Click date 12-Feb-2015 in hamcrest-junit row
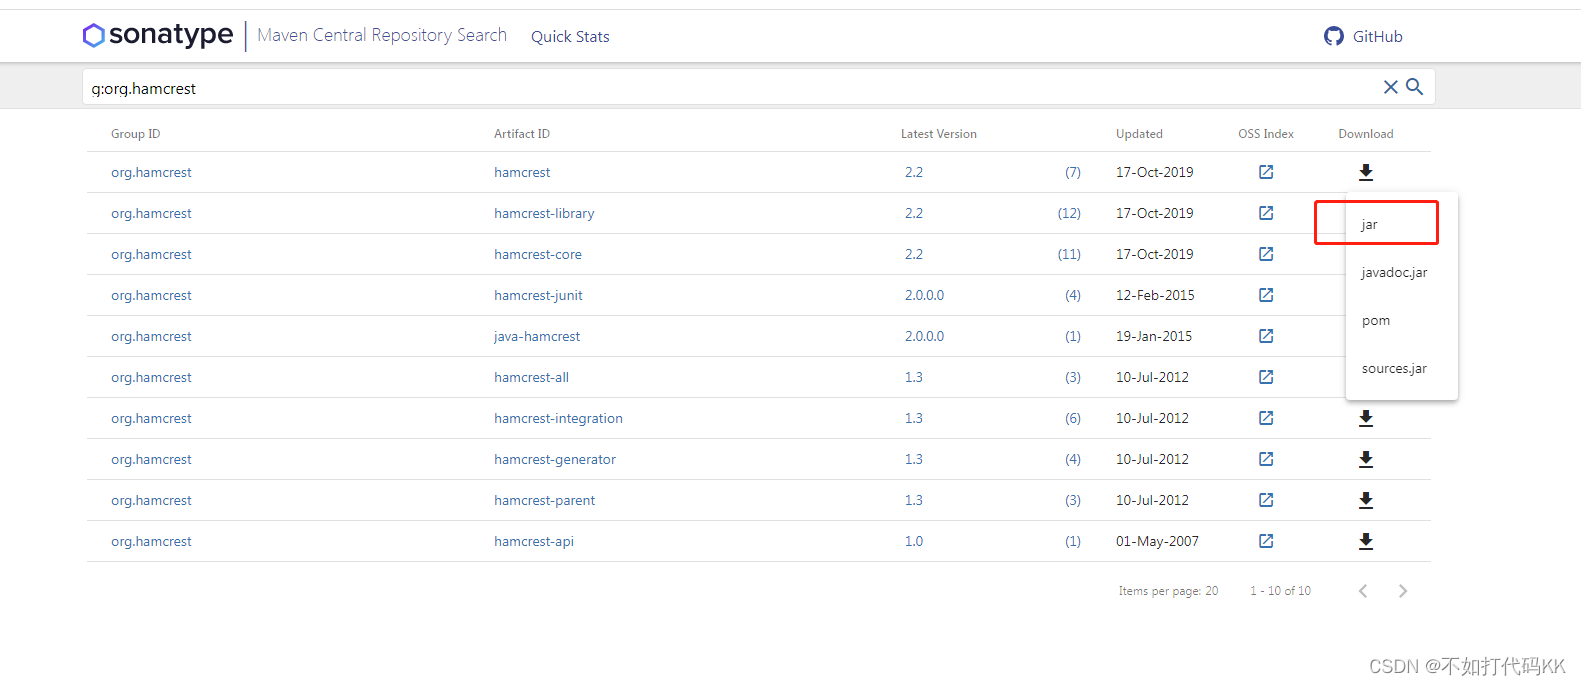1581x686 pixels. pyautogui.click(x=1155, y=295)
